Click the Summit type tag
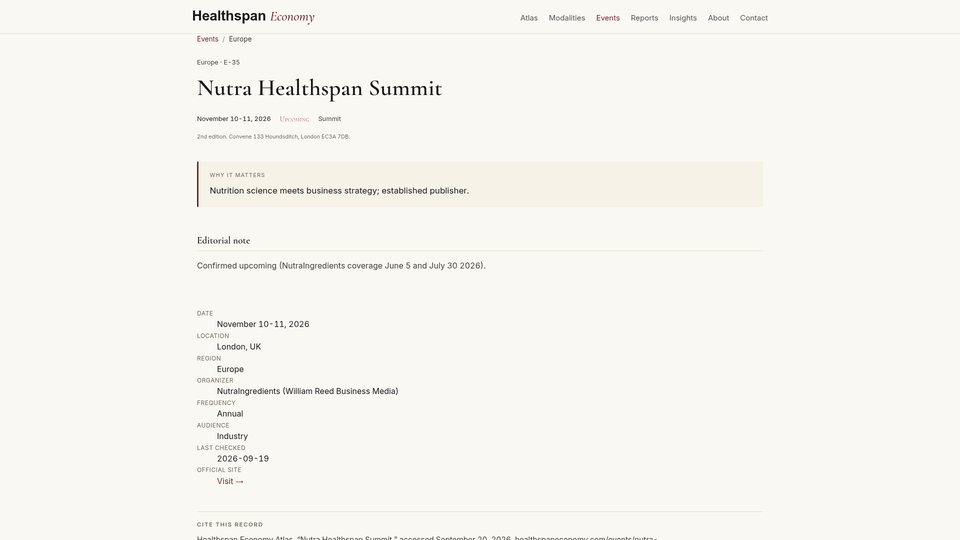960x540 pixels. pos(329,119)
